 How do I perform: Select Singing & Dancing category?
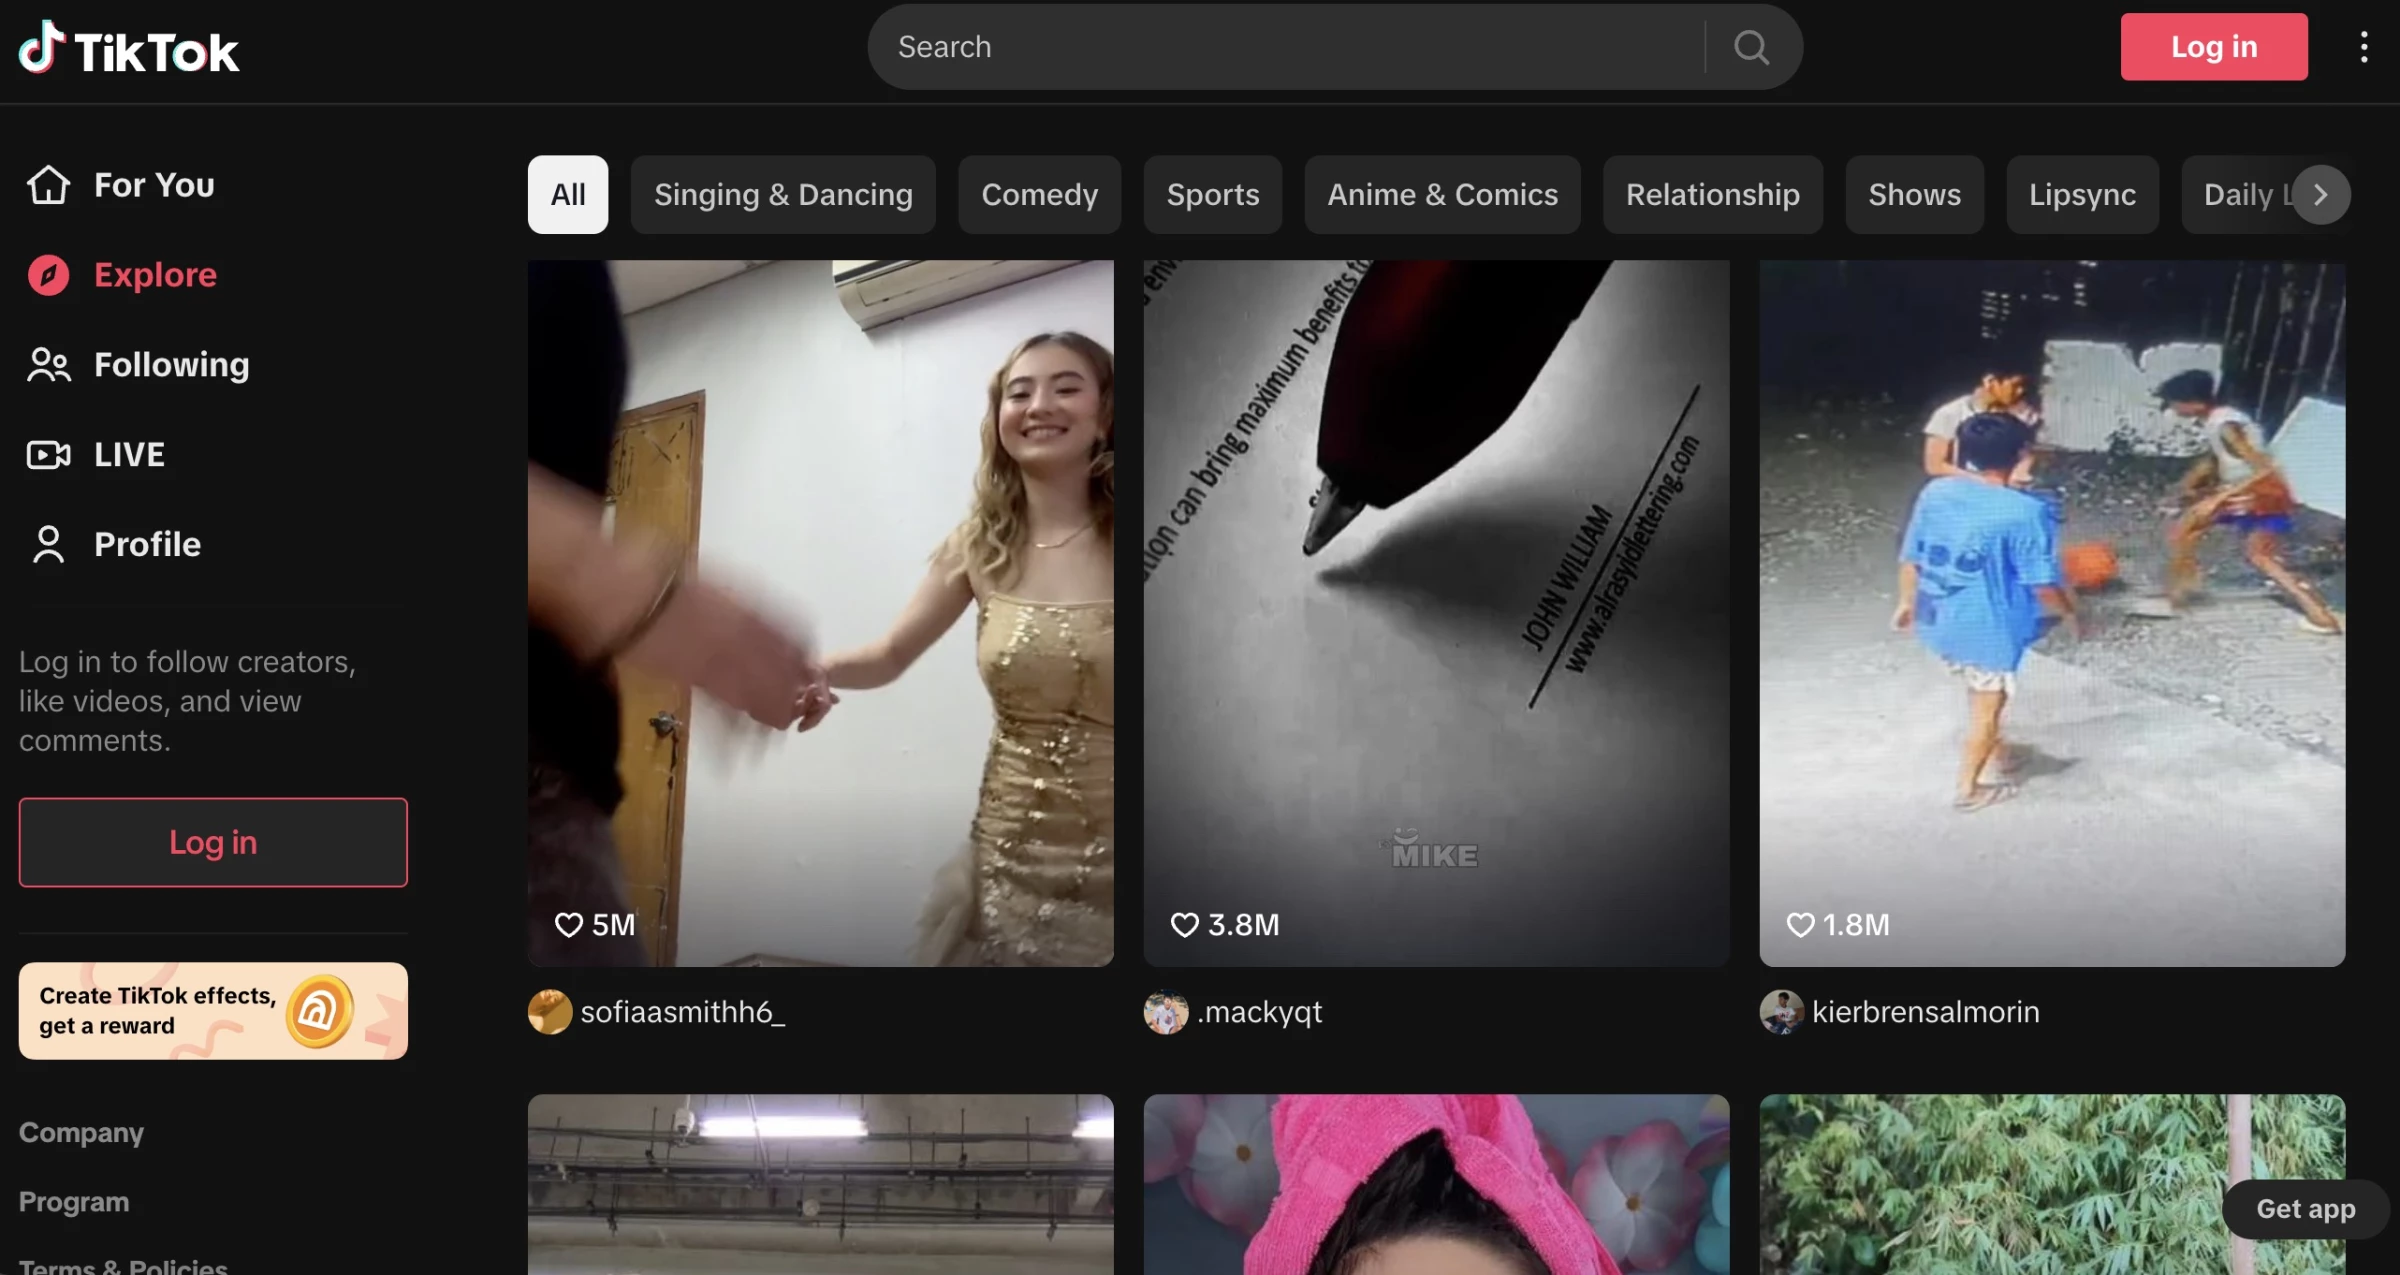[783, 194]
